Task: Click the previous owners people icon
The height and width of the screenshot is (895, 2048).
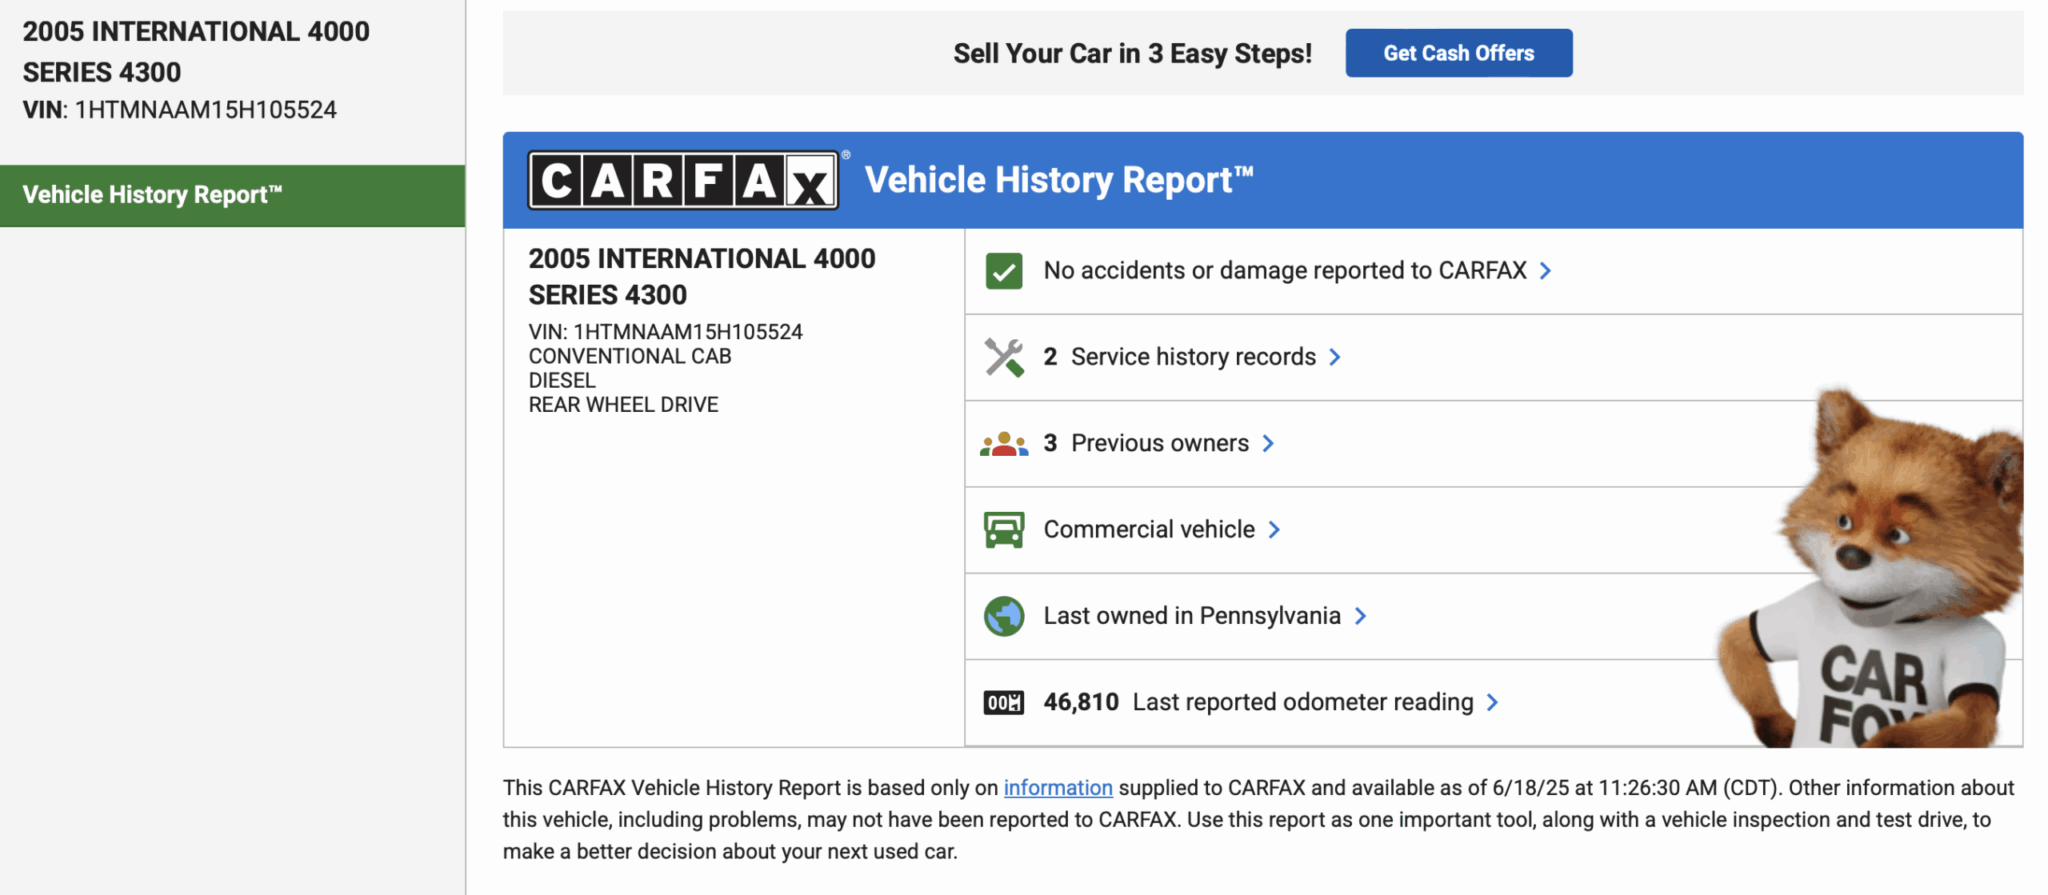Action: 1004,444
